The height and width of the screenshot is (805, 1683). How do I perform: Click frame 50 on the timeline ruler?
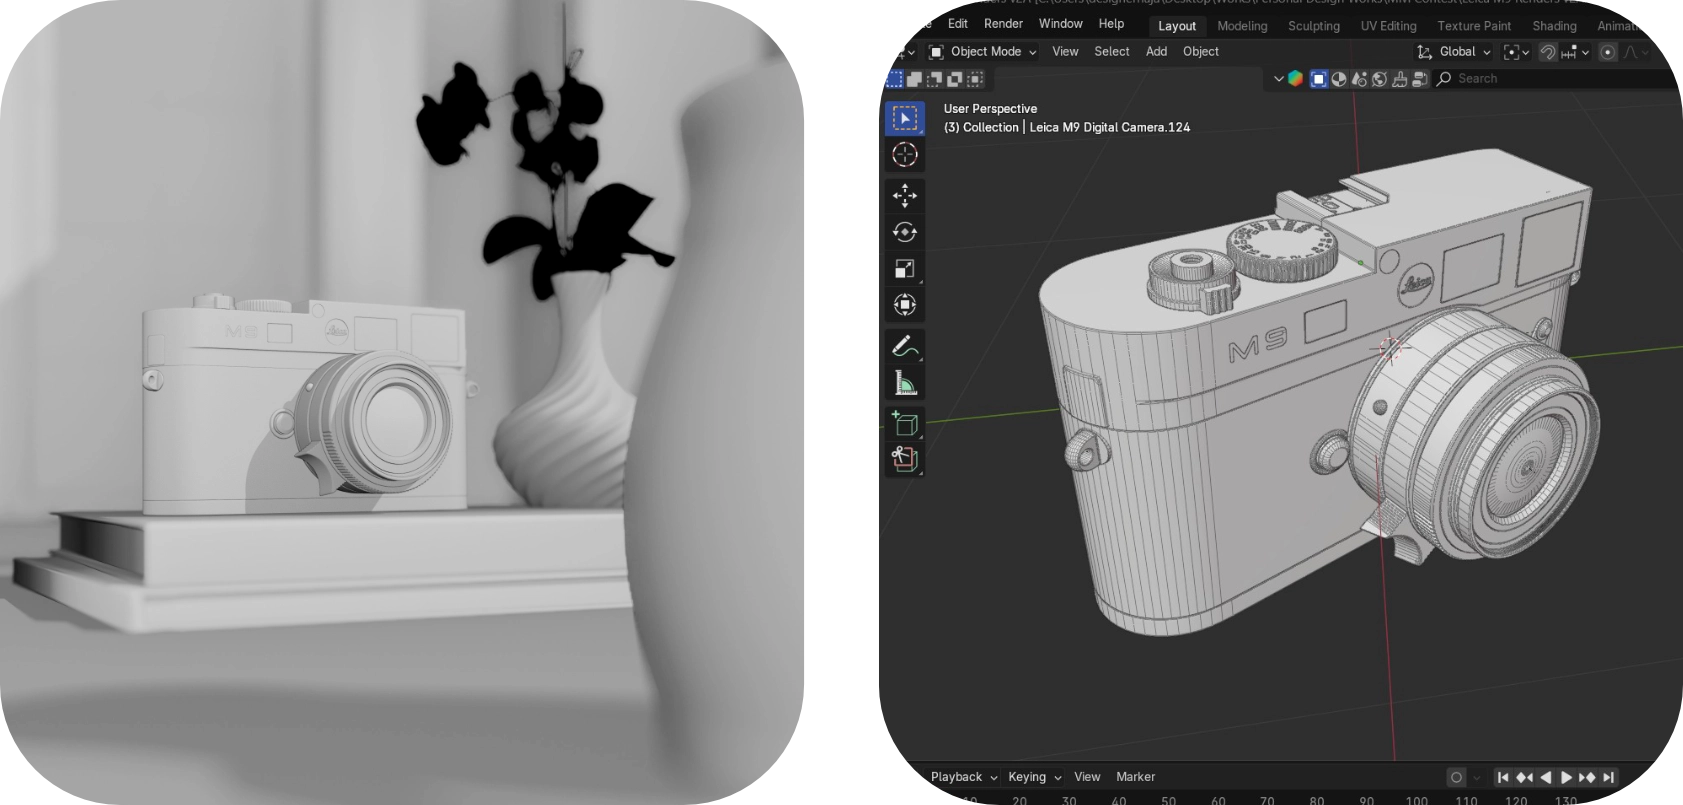tap(1168, 800)
